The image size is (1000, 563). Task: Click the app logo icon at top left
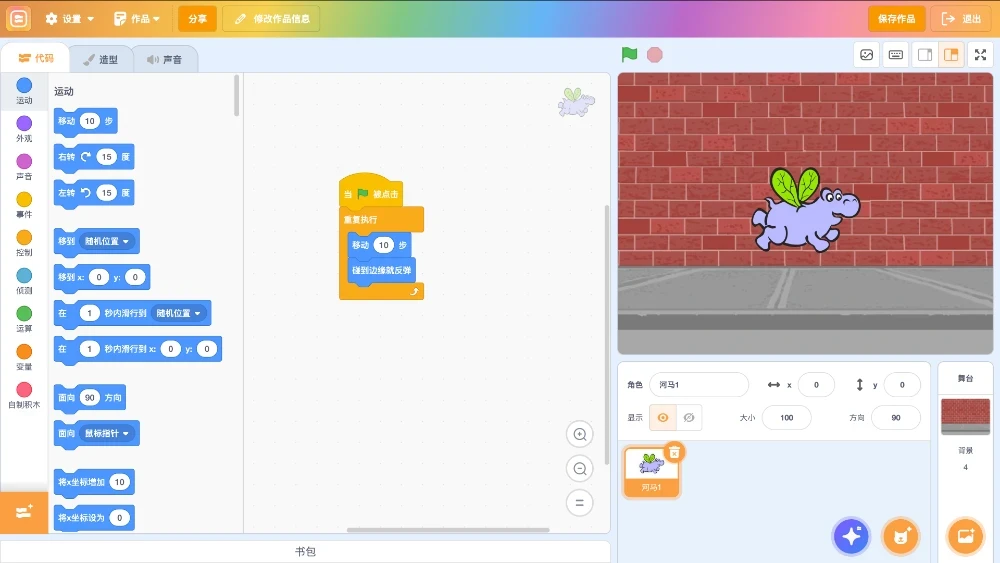click(x=18, y=18)
